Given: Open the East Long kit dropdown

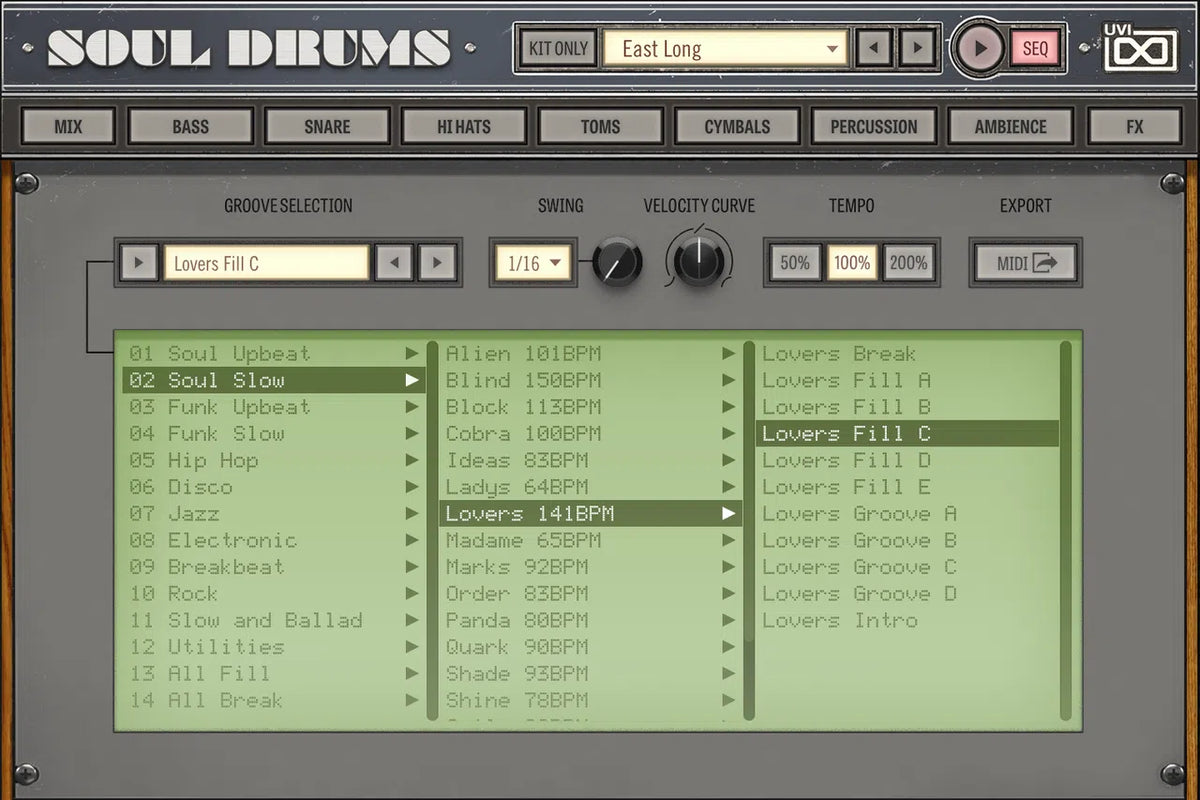Looking at the screenshot, I should [x=725, y=48].
